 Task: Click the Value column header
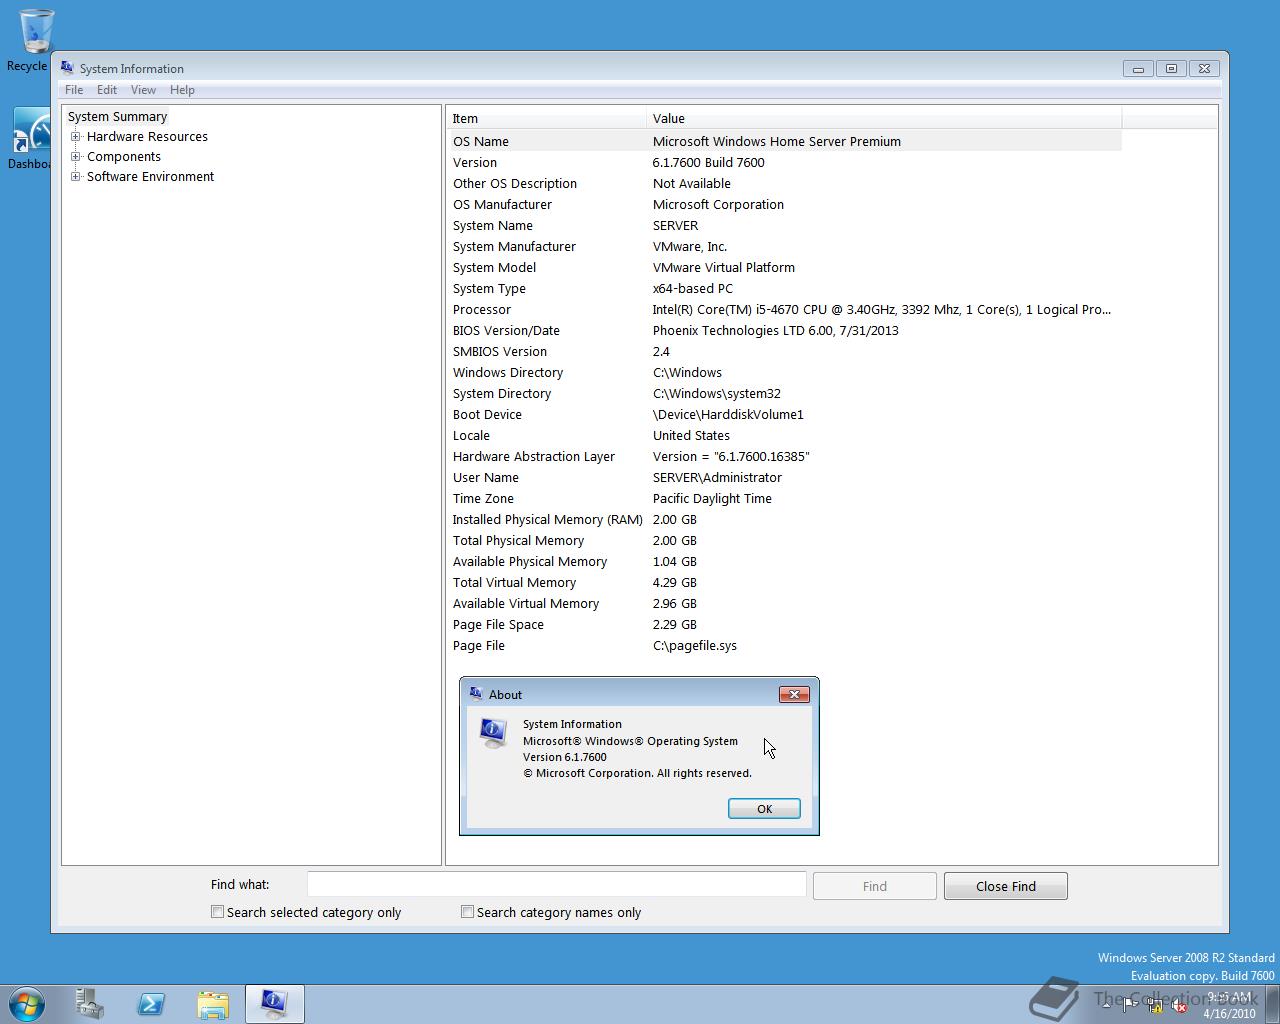884,118
